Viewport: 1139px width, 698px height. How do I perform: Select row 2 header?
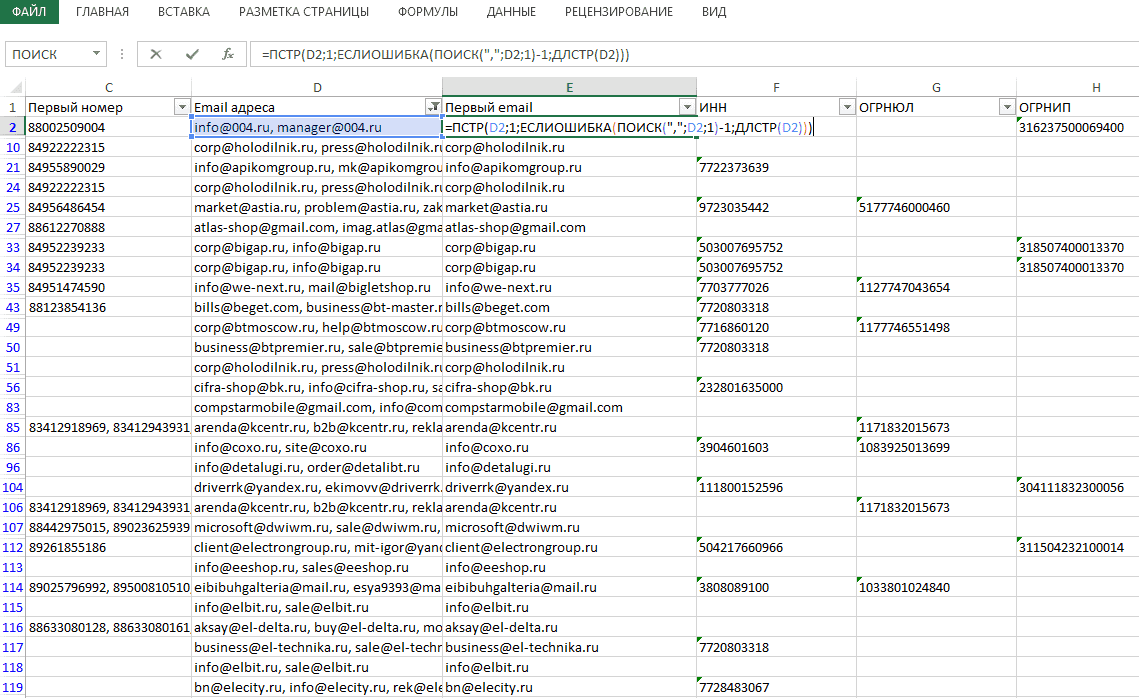coord(13,128)
